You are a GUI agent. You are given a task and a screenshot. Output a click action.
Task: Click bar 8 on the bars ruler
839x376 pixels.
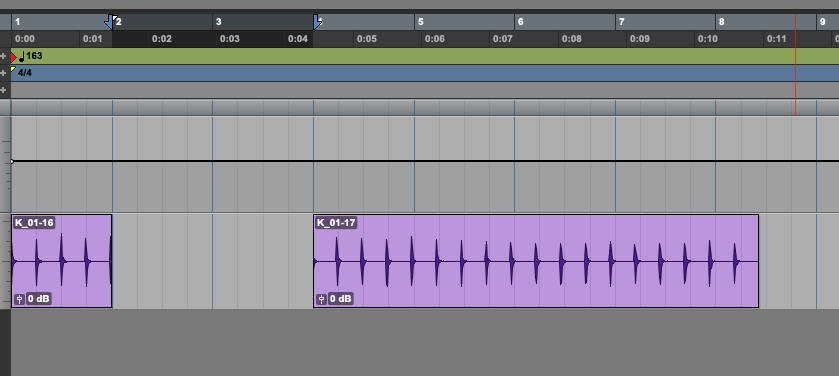coord(721,22)
